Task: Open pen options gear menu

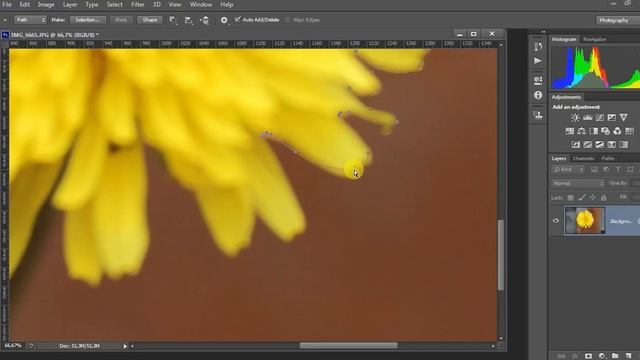Action: pos(224,20)
